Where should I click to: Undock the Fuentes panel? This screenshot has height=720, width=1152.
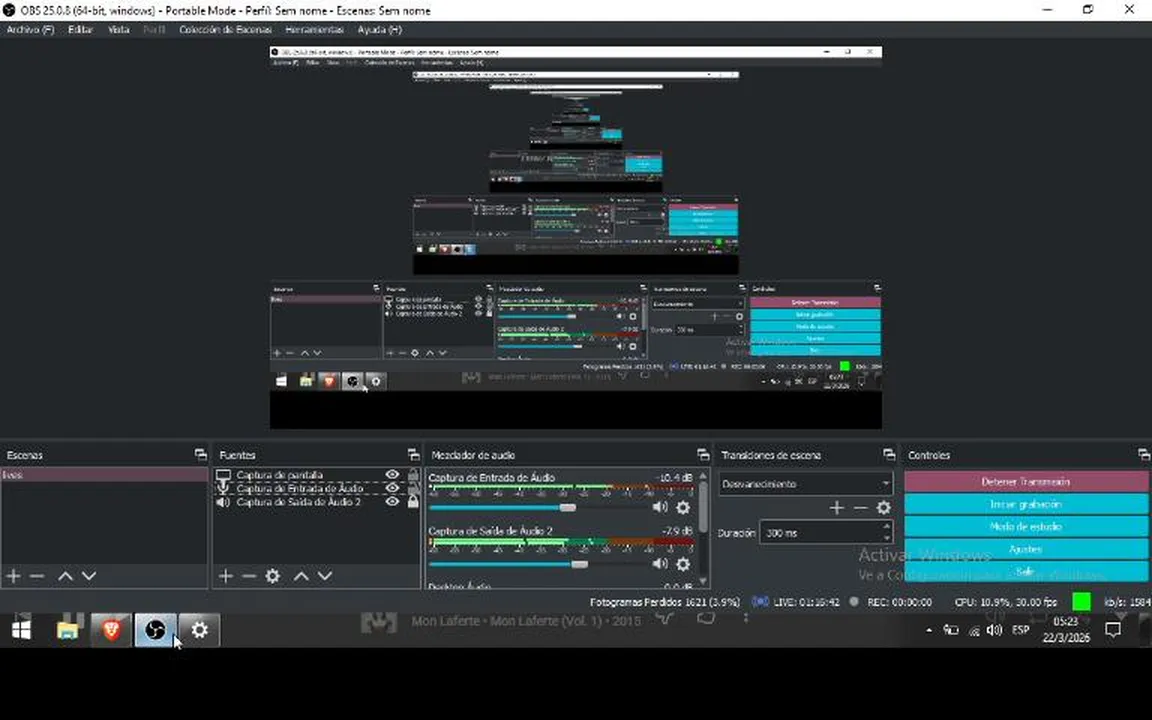tap(414, 455)
